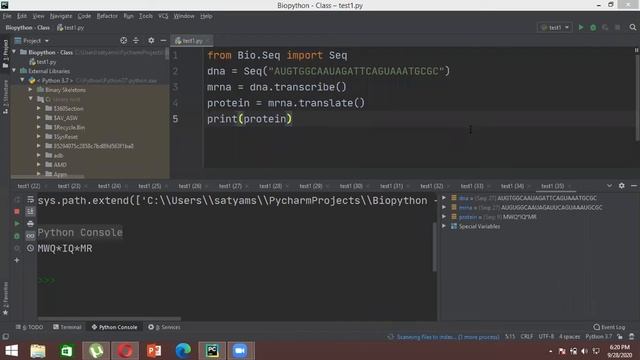Open console history clock icon
The image size is (640, 360).
pyautogui.click(x=30, y=248)
